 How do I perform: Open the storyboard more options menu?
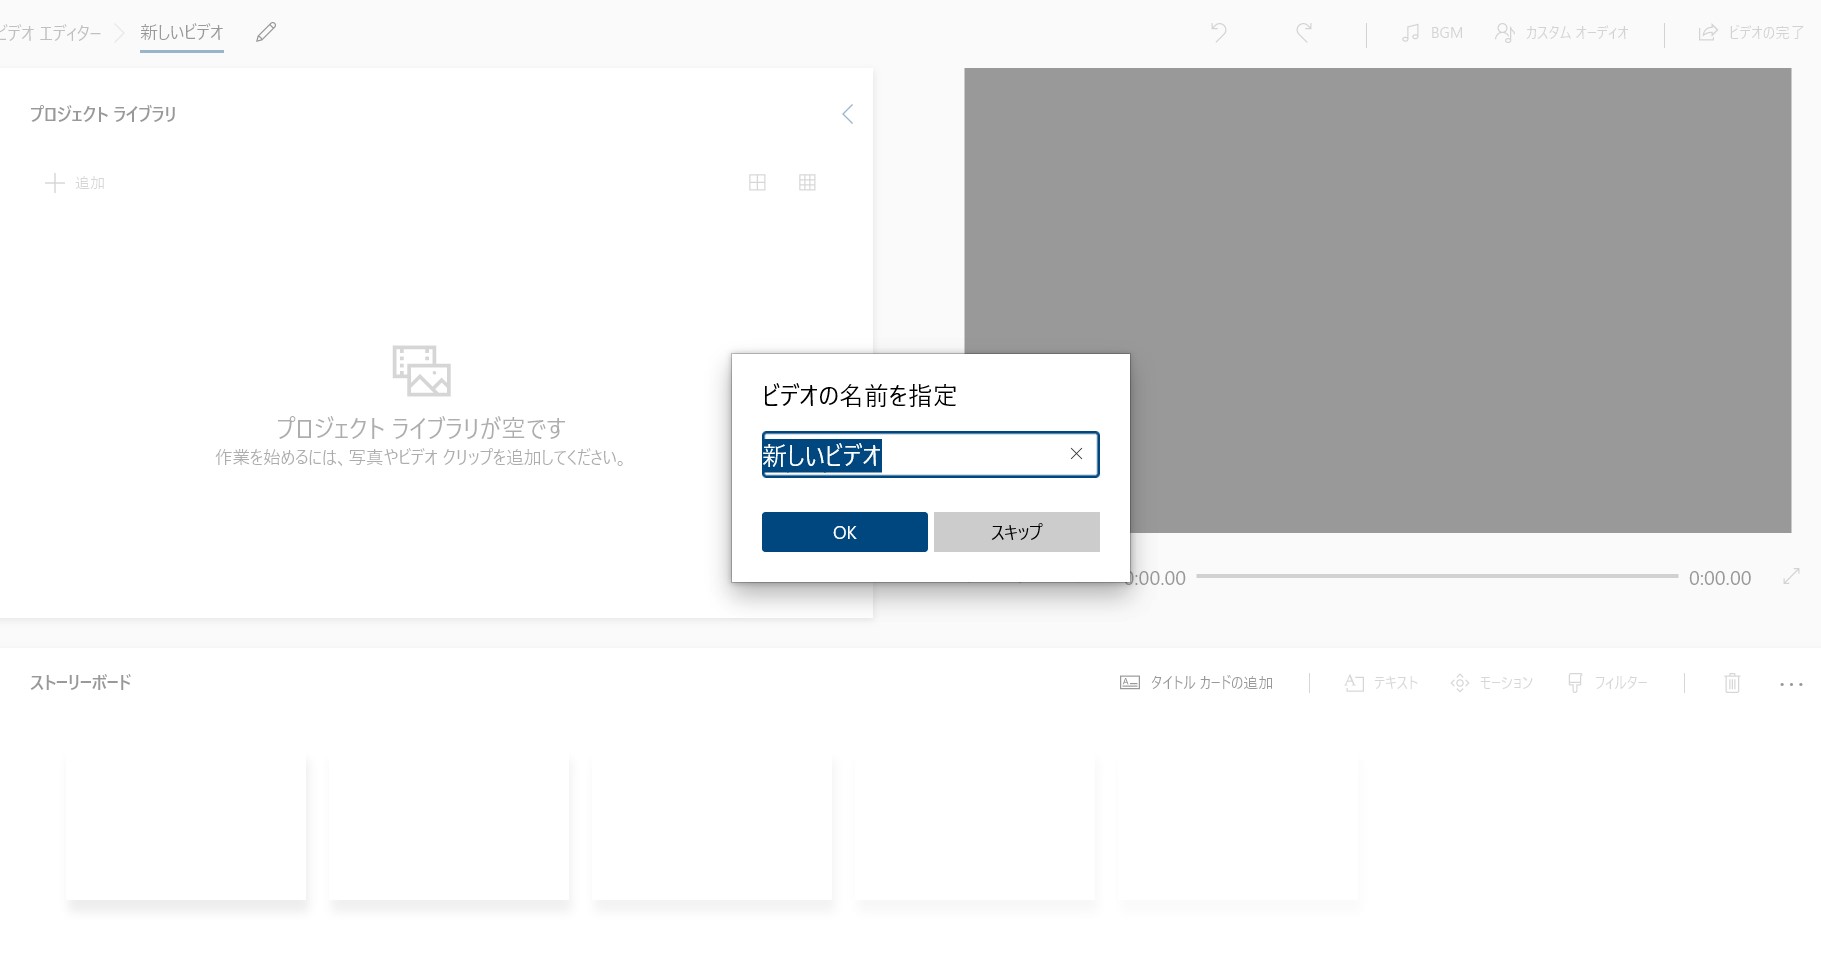(x=1790, y=684)
